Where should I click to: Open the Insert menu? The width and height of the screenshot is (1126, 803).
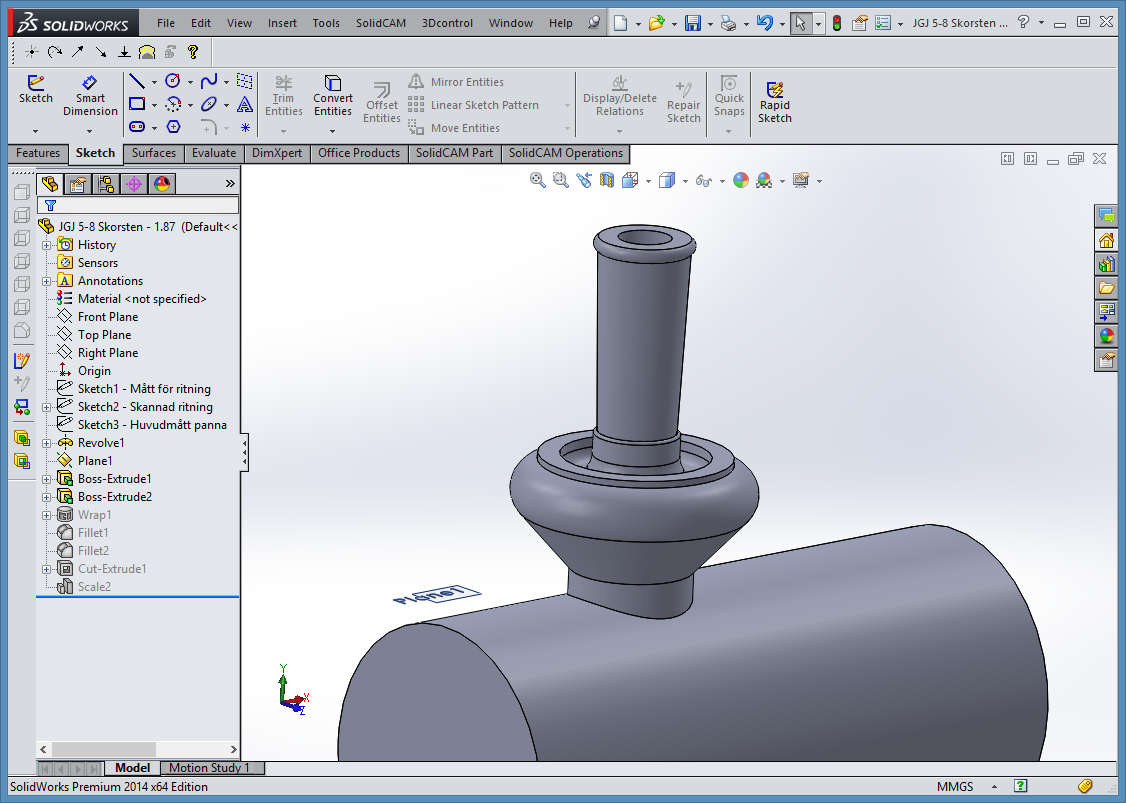pyautogui.click(x=282, y=23)
